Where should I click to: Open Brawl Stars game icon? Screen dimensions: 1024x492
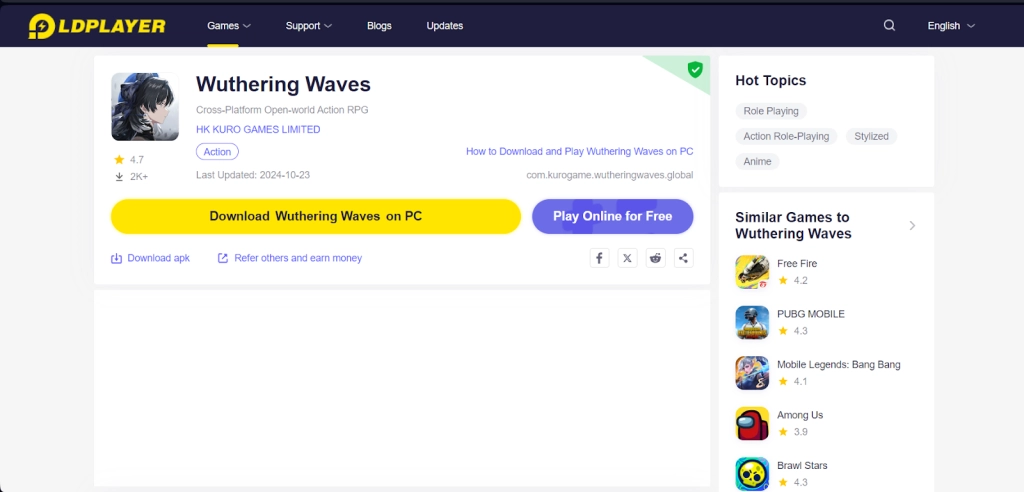pos(752,474)
